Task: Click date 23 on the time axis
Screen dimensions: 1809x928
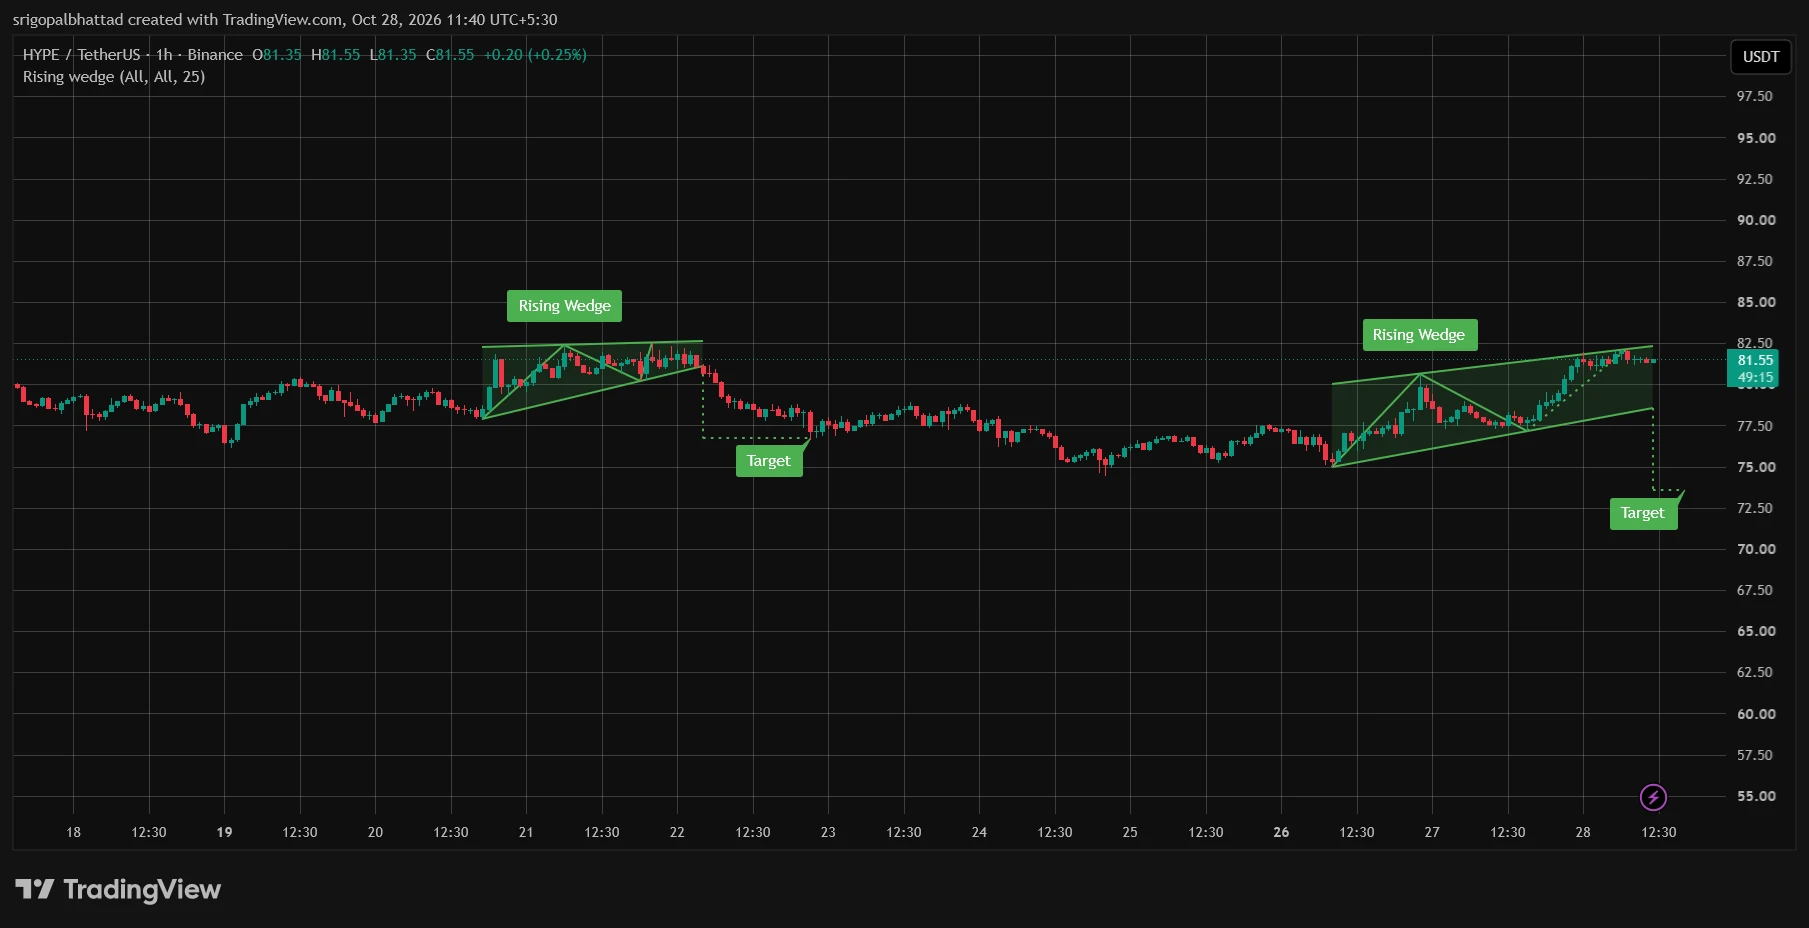Action: click(x=828, y=832)
